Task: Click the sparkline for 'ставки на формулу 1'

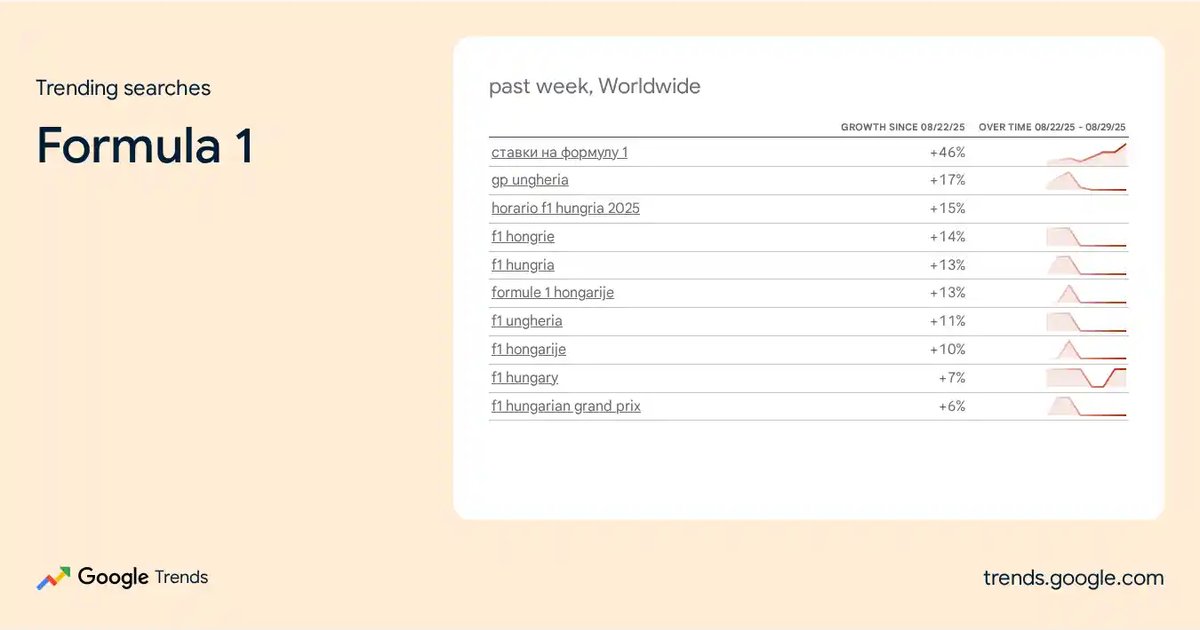Action: [1086, 153]
